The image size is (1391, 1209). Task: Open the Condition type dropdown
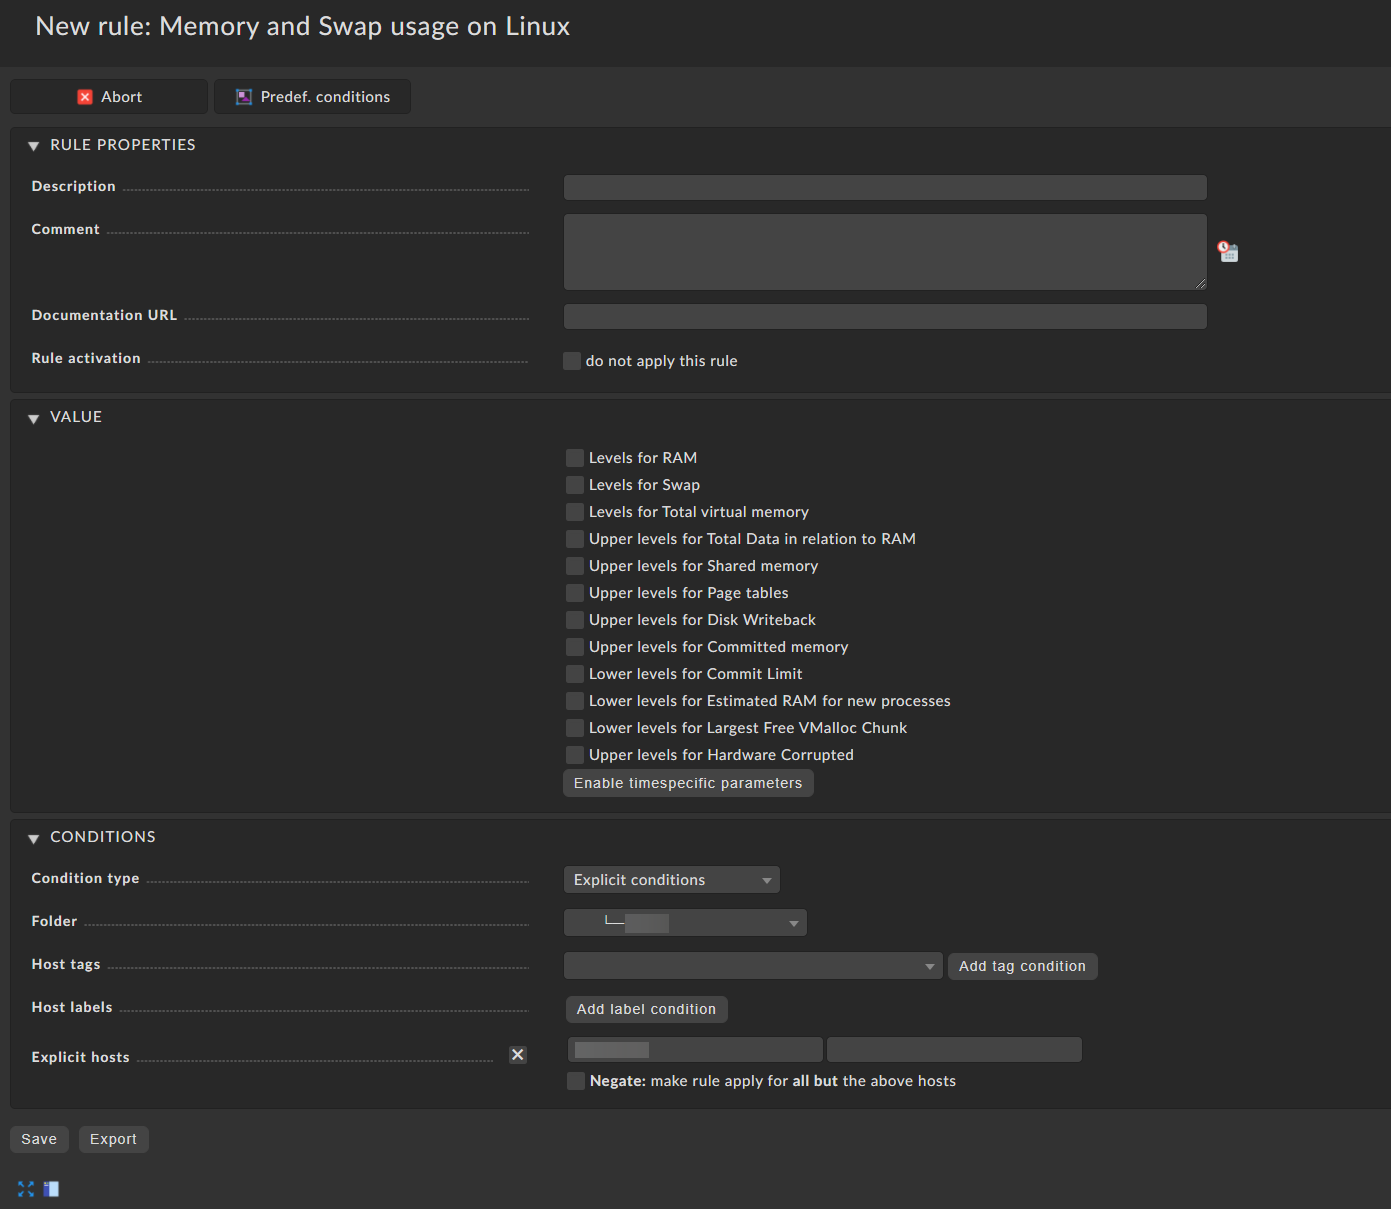pyautogui.click(x=671, y=879)
